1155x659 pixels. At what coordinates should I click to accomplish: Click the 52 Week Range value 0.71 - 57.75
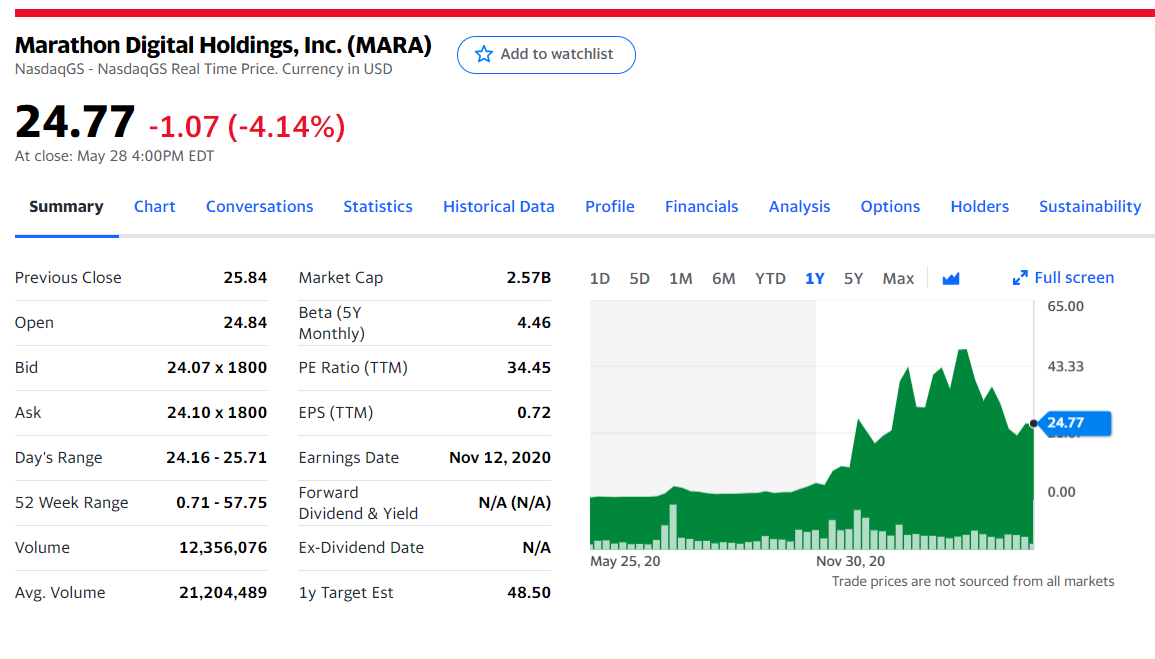coord(221,502)
